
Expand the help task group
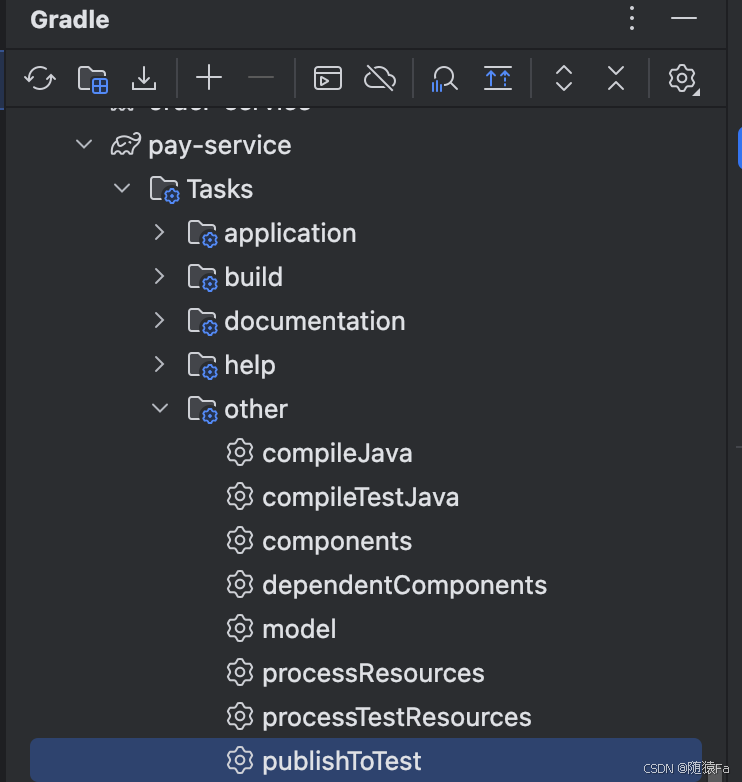(x=160, y=364)
